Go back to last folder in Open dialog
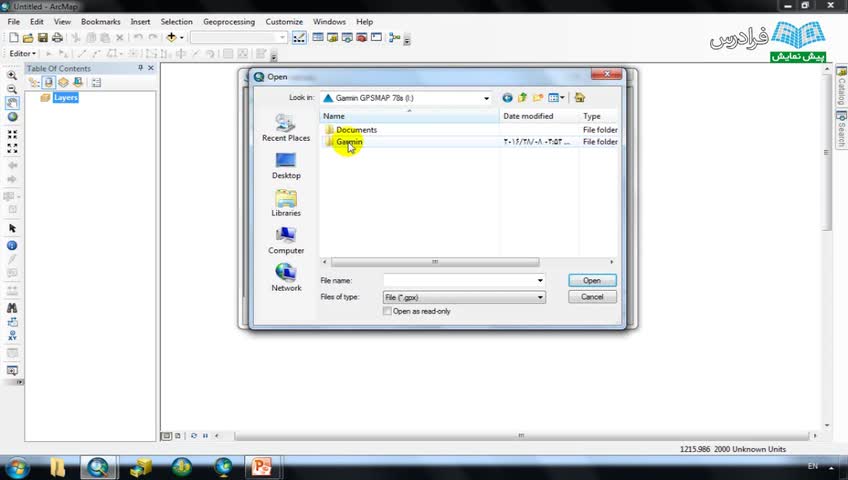This screenshot has height=480, width=848. pos(507,98)
